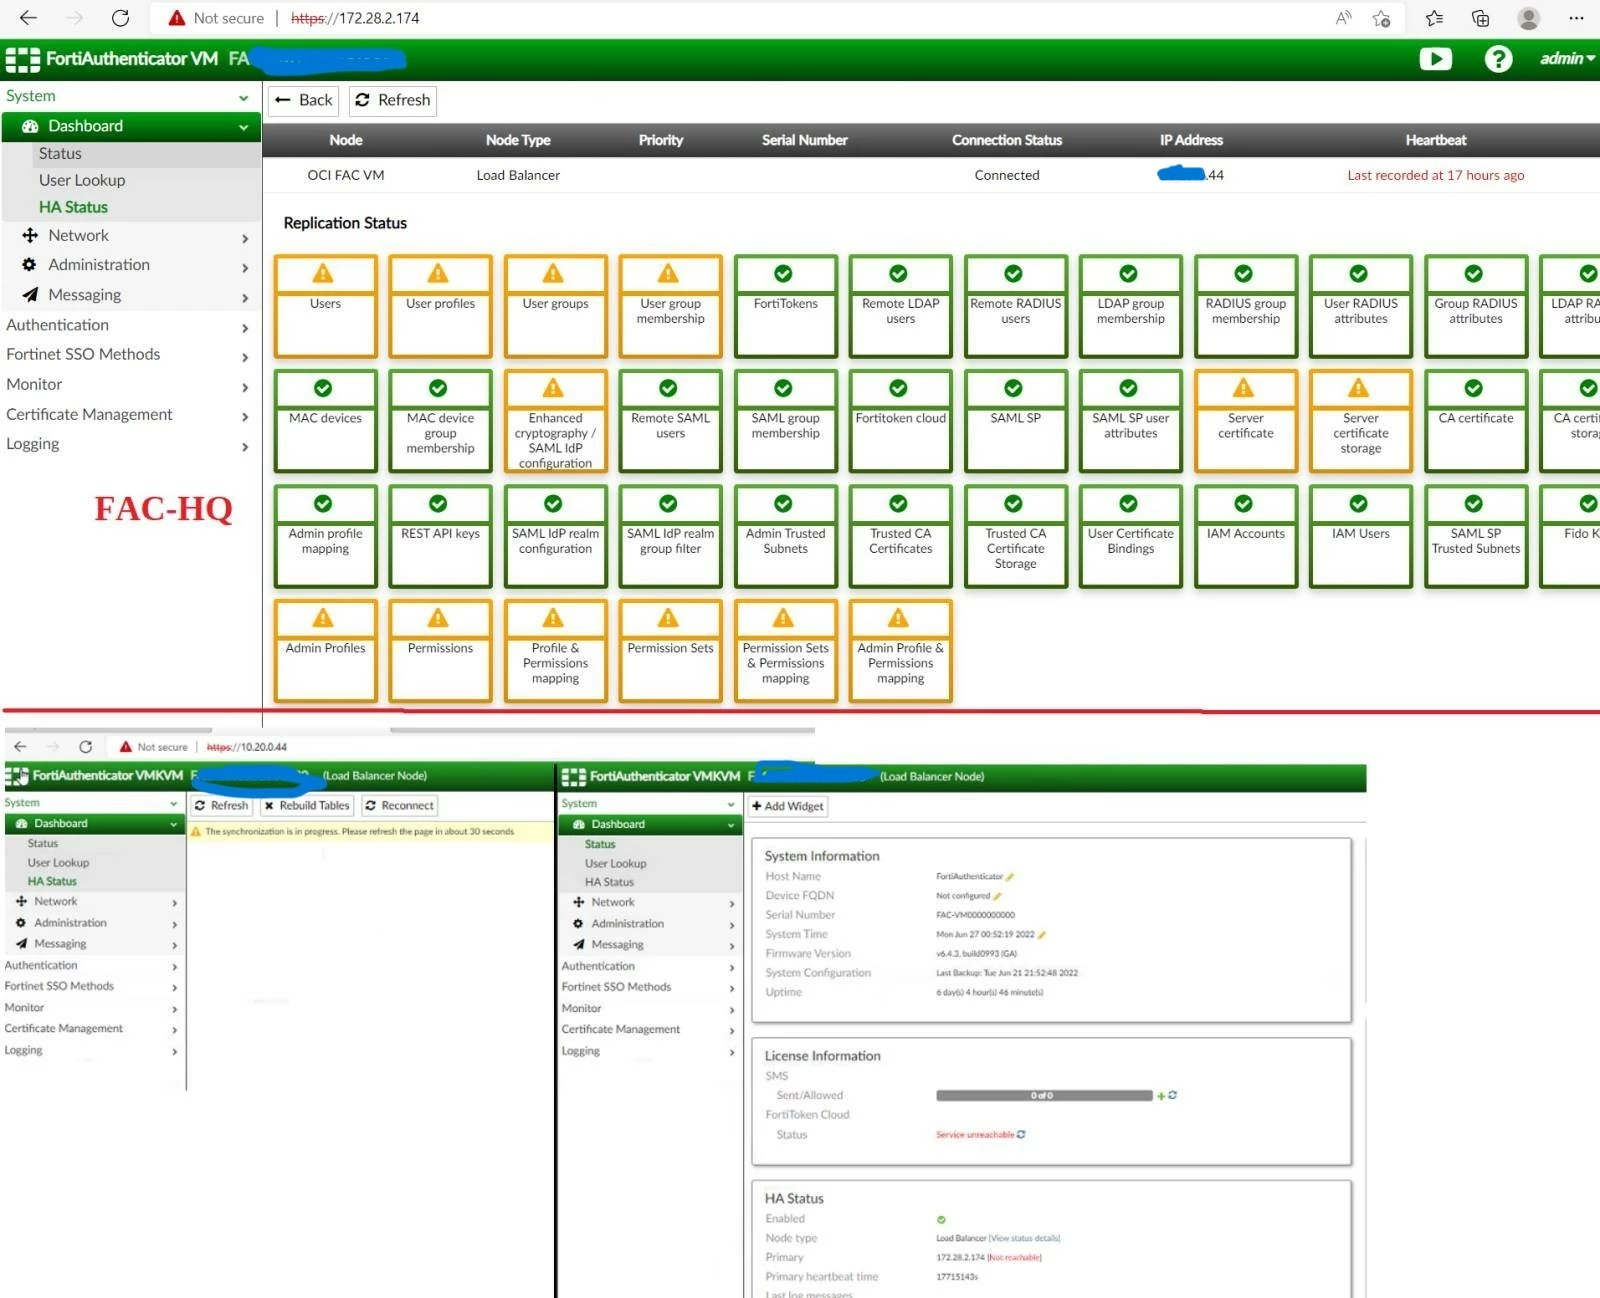The height and width of the screenshot is (1298, 1600).
Task: Edit Host Name with pencil icon
Action: tap(1010, 877)
